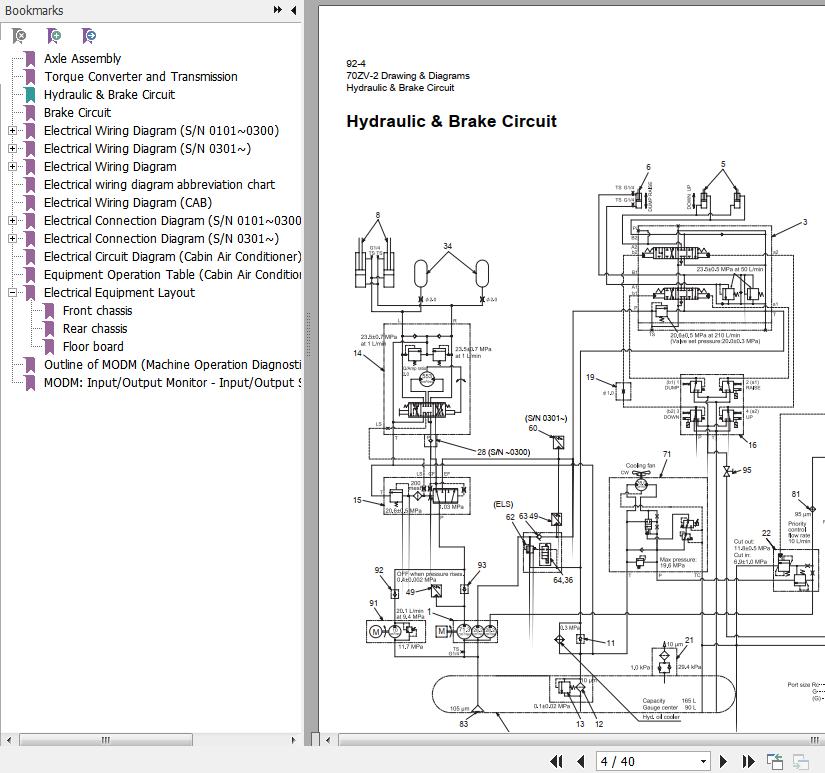Select the Electrical Equipment Layout bookmark
The height and width of the screenshot is (773, 825).
119,293
